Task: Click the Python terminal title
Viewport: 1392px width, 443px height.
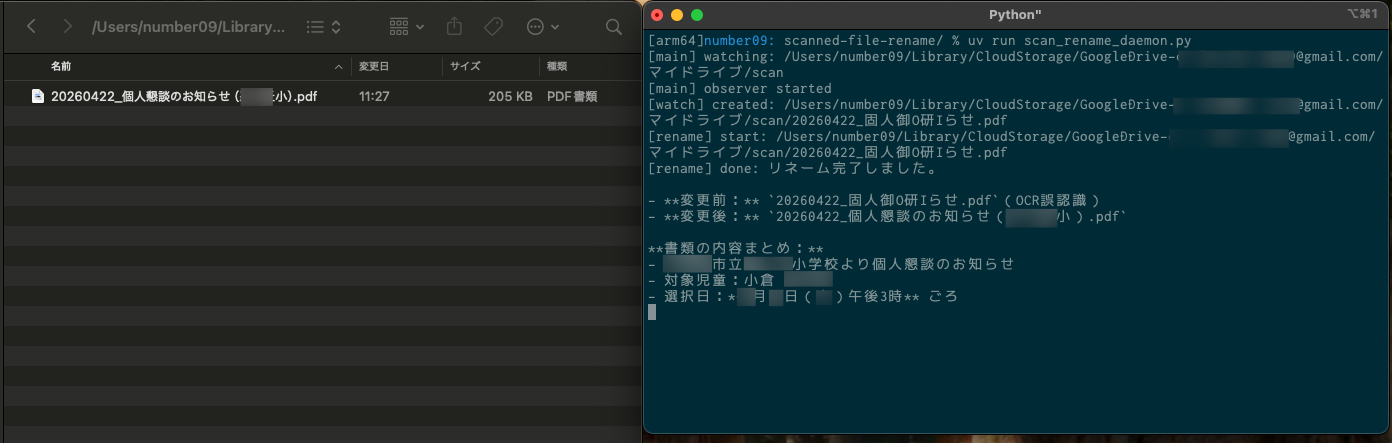Action: pyautogui.click(x=1015, y=14)
